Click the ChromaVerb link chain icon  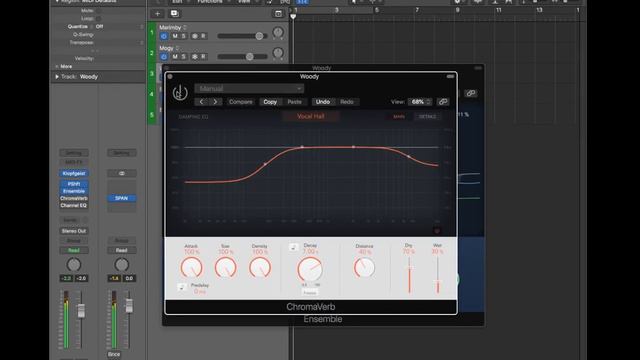pyautogui.click(x=443, y=102)
